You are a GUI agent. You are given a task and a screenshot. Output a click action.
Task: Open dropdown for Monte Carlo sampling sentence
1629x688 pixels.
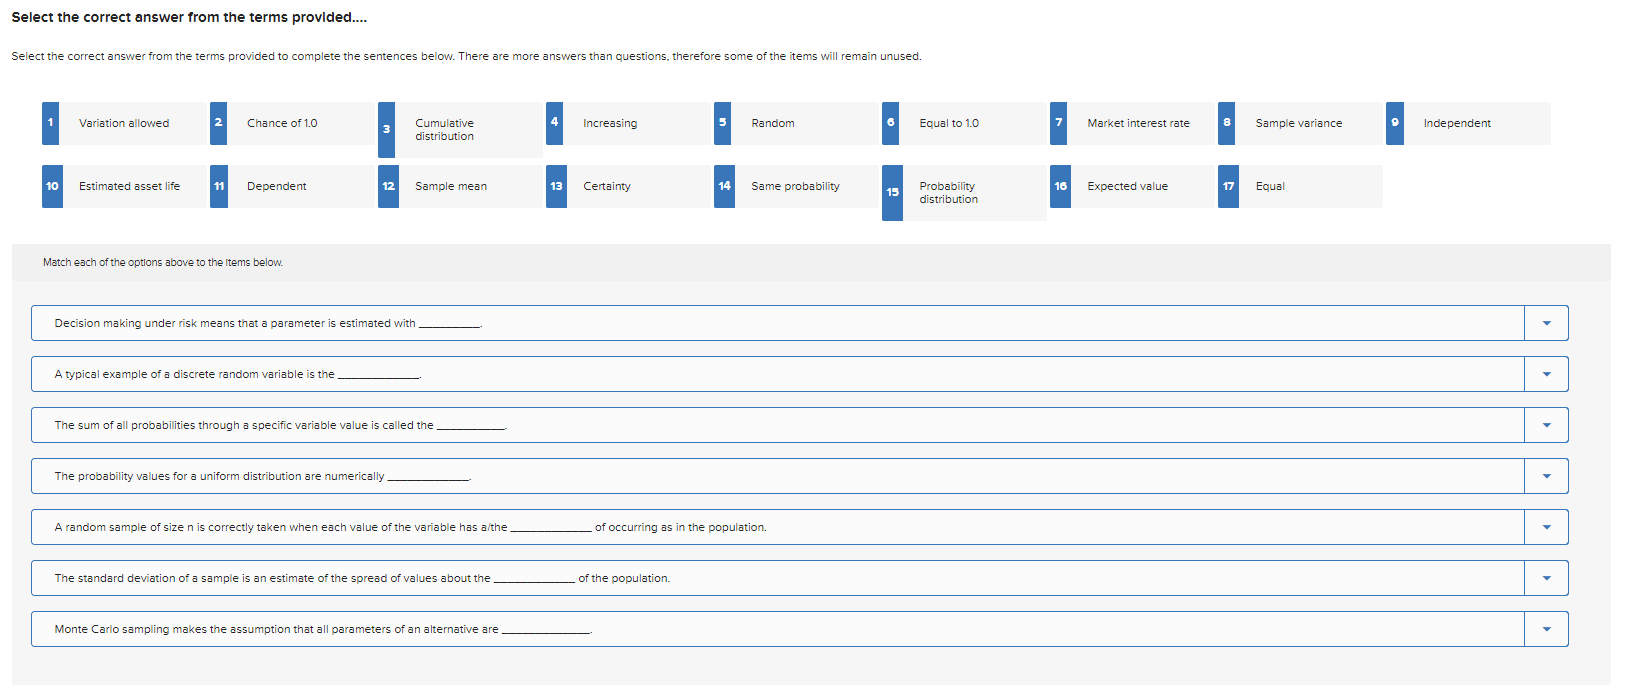(1546, 629)
